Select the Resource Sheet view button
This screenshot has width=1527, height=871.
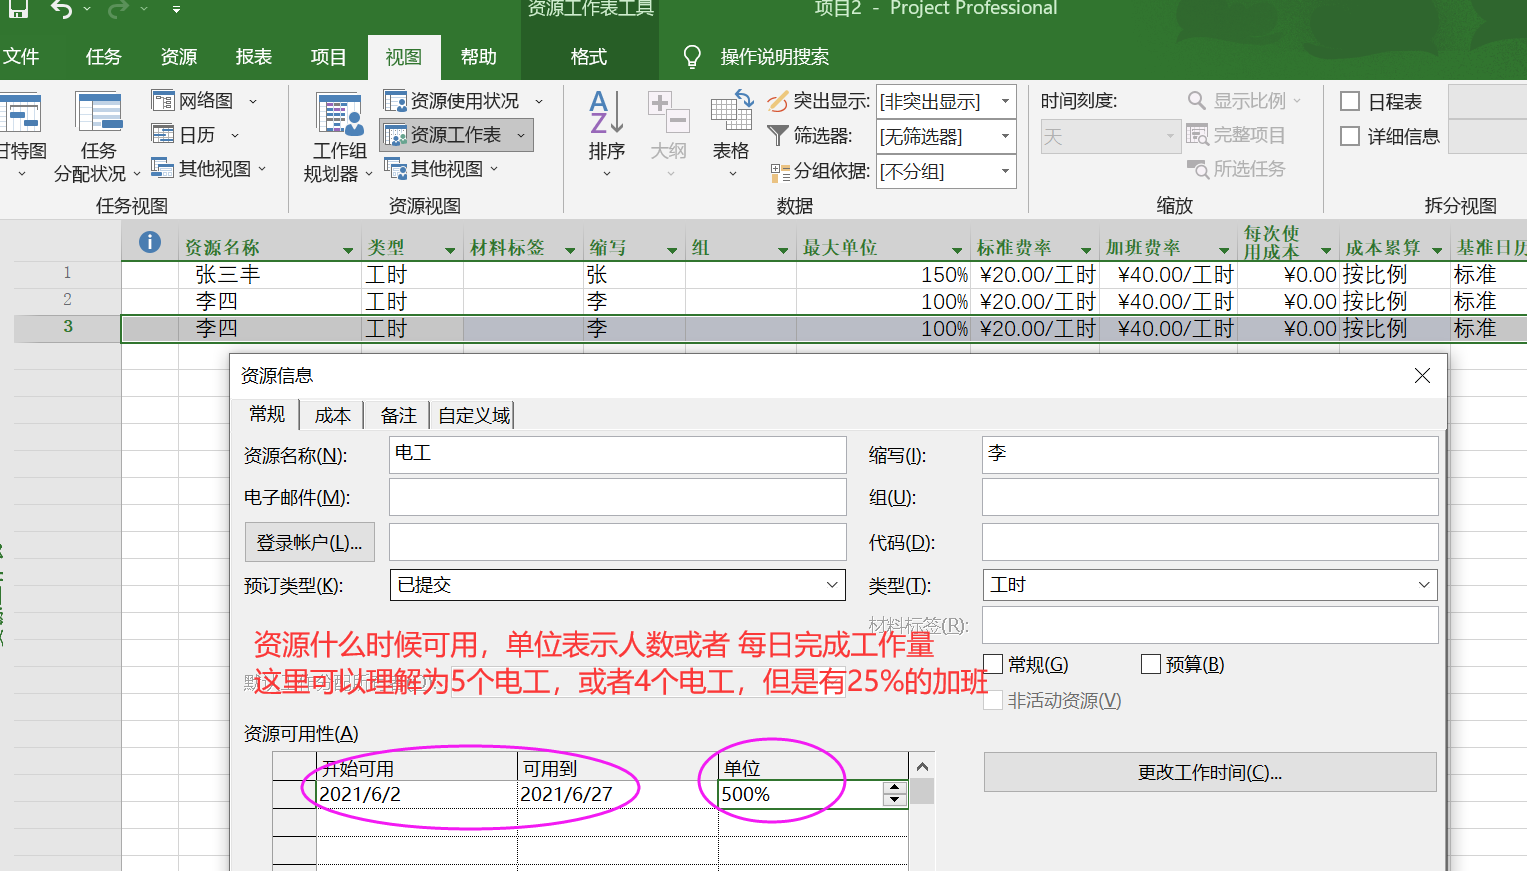[x=456, y=135]
